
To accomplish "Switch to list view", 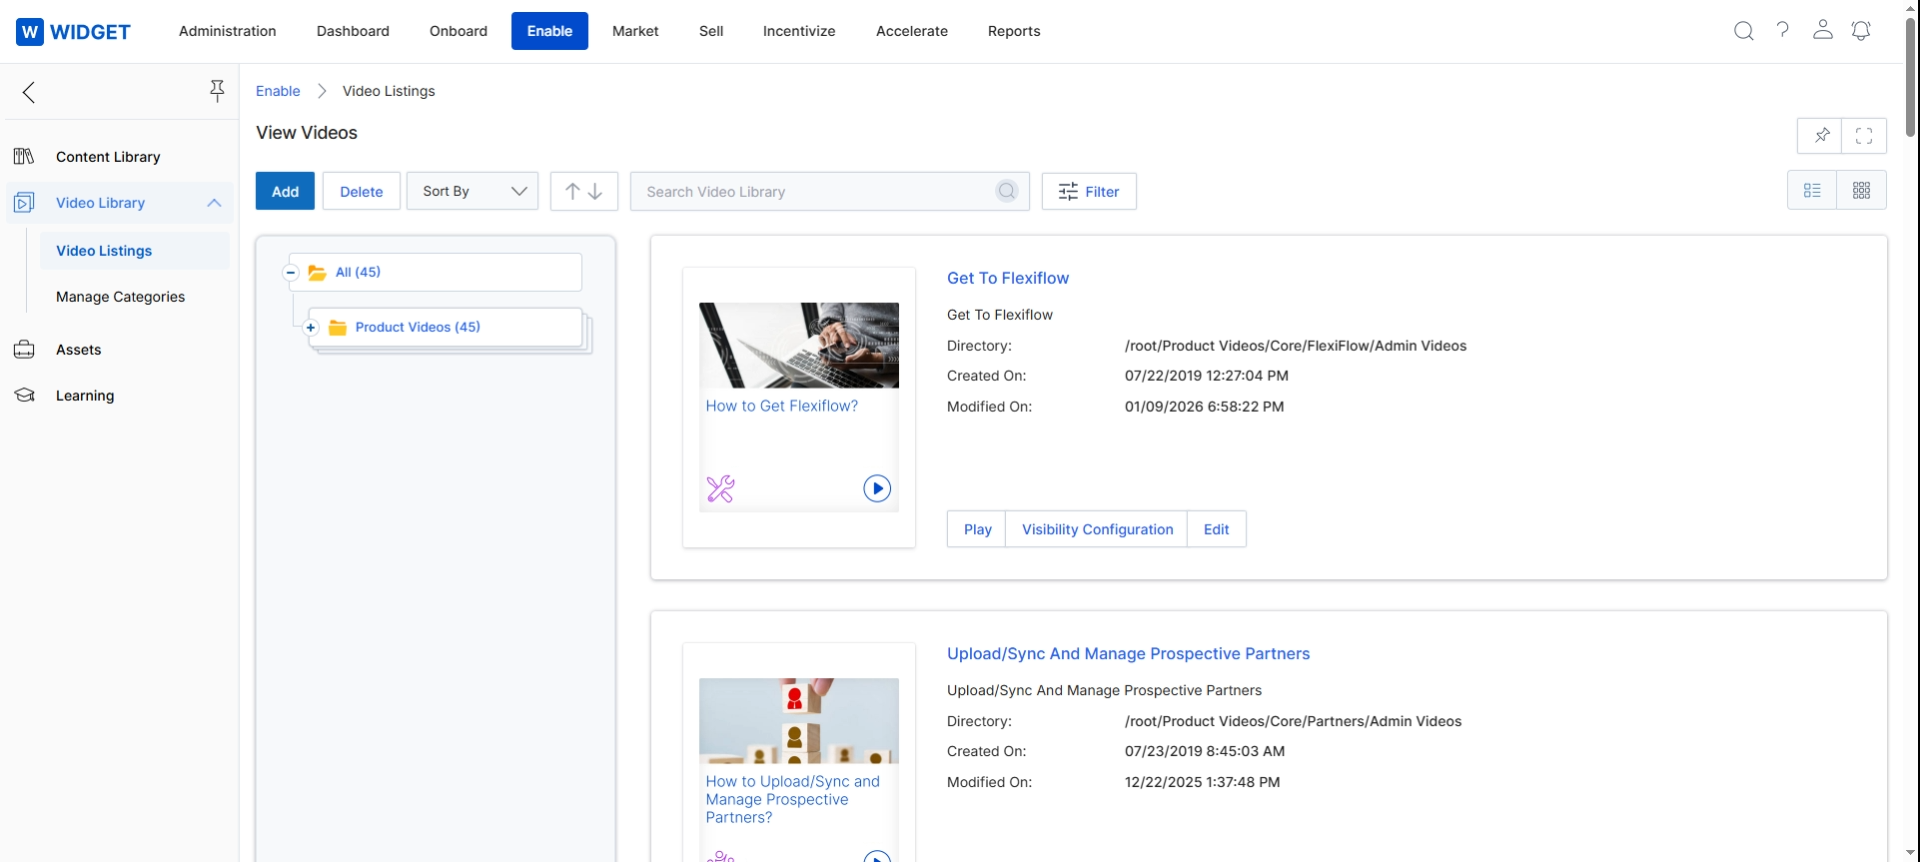I will 1812,190.
